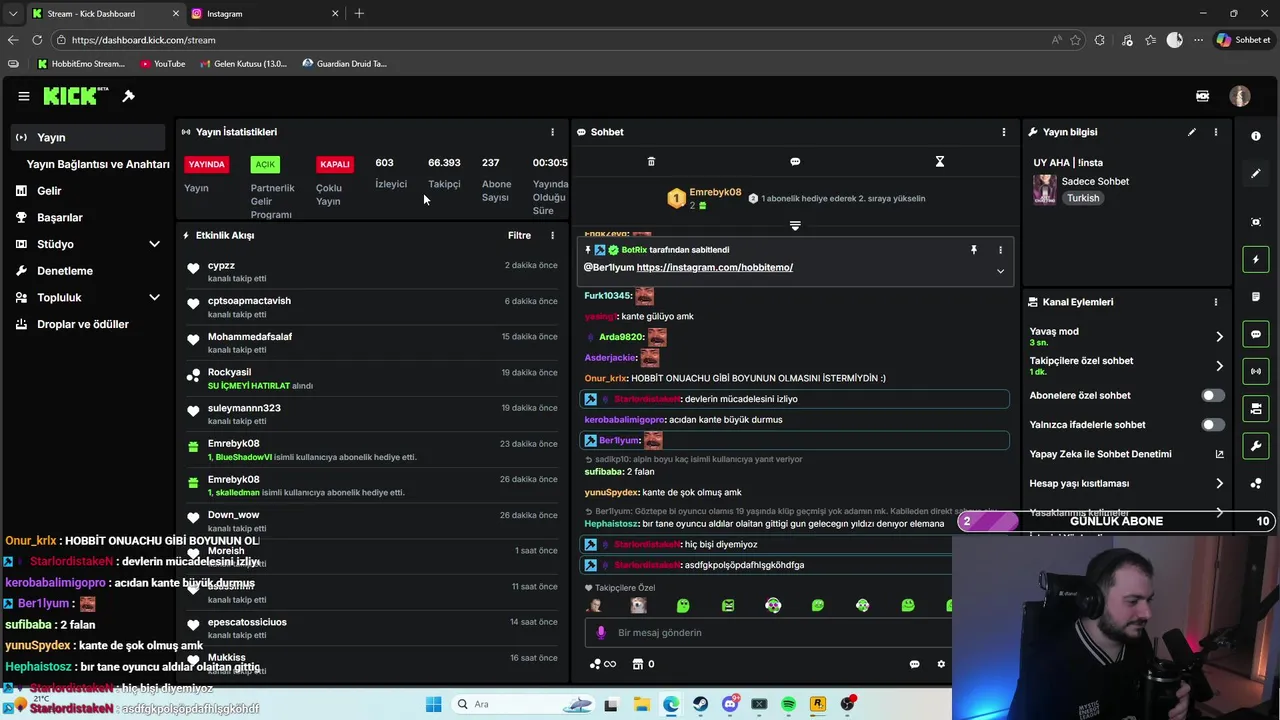Open the Guardian Druid bookmark
The height and width of the screenshot is (720, 1280).
pyautogui.click(x=344, y=64)
